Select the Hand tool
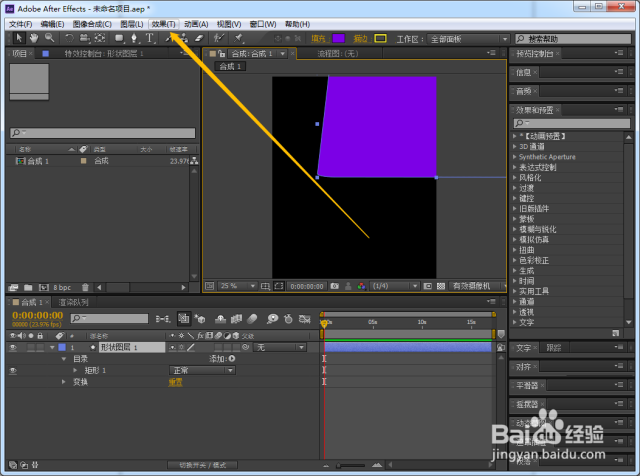 (34, 38)
